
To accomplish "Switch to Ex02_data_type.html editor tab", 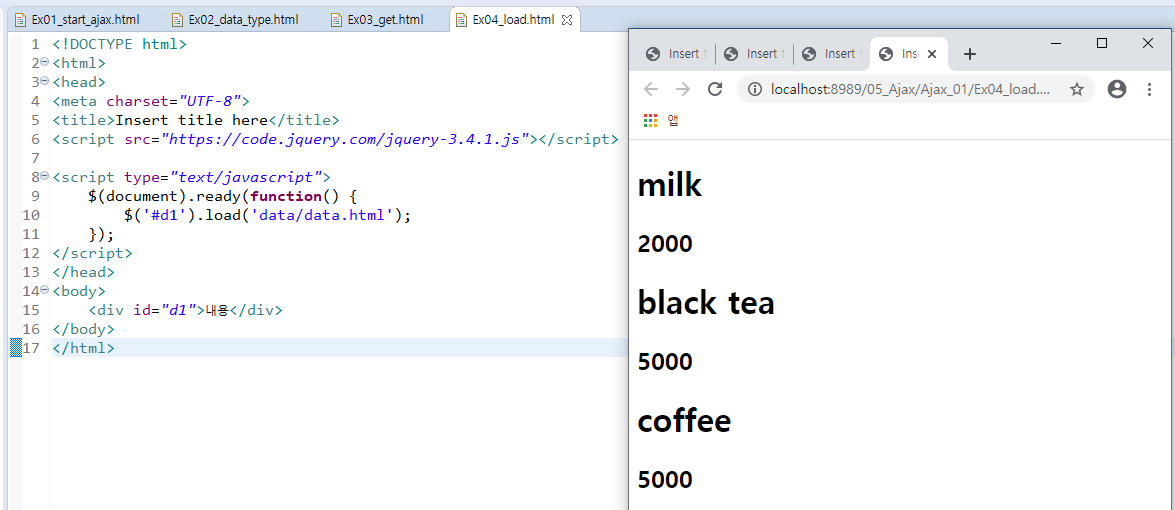I will [x=235, y=19].
